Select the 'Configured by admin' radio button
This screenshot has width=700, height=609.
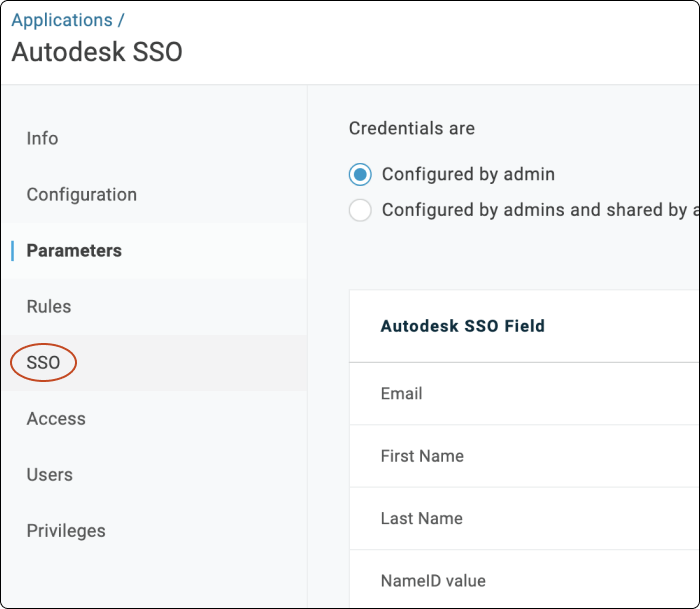coord(360,175)
